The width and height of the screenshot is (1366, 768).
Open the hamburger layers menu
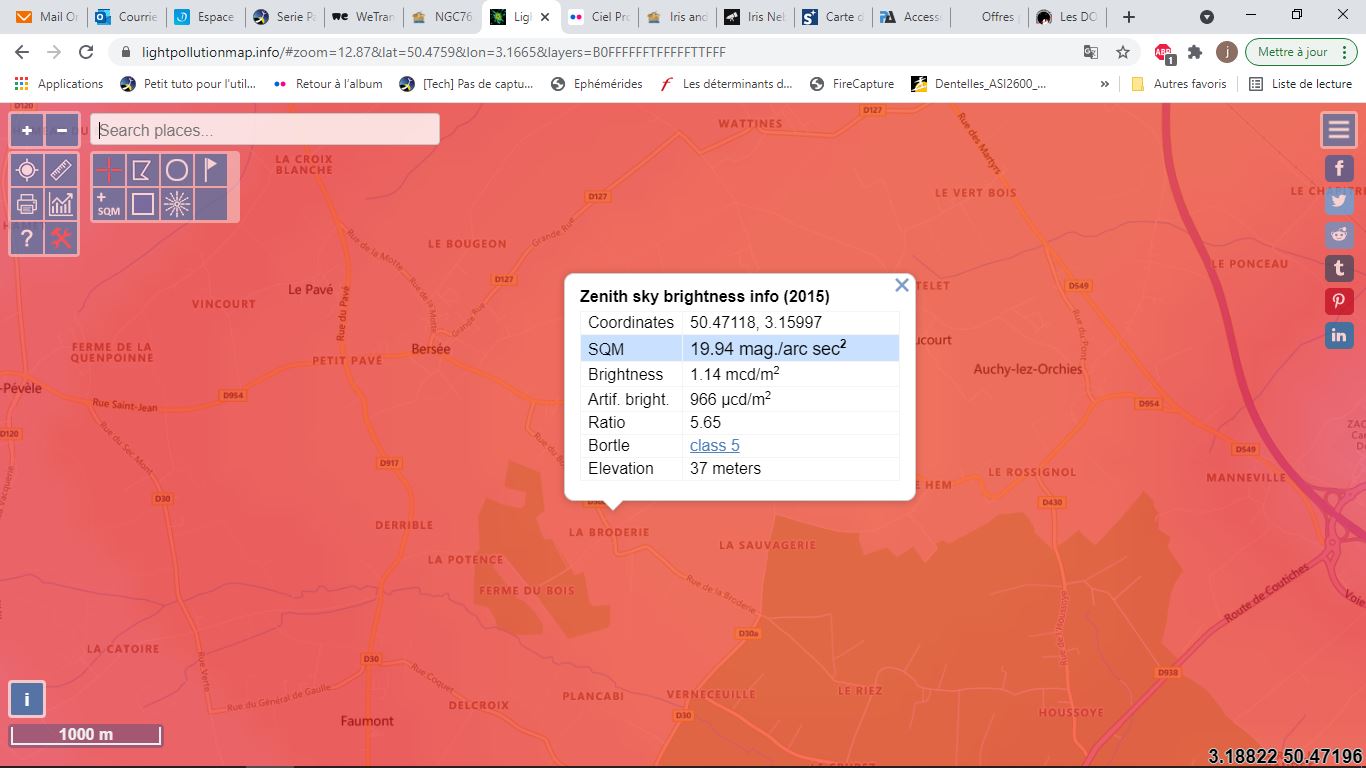[x=1338, y=129]
